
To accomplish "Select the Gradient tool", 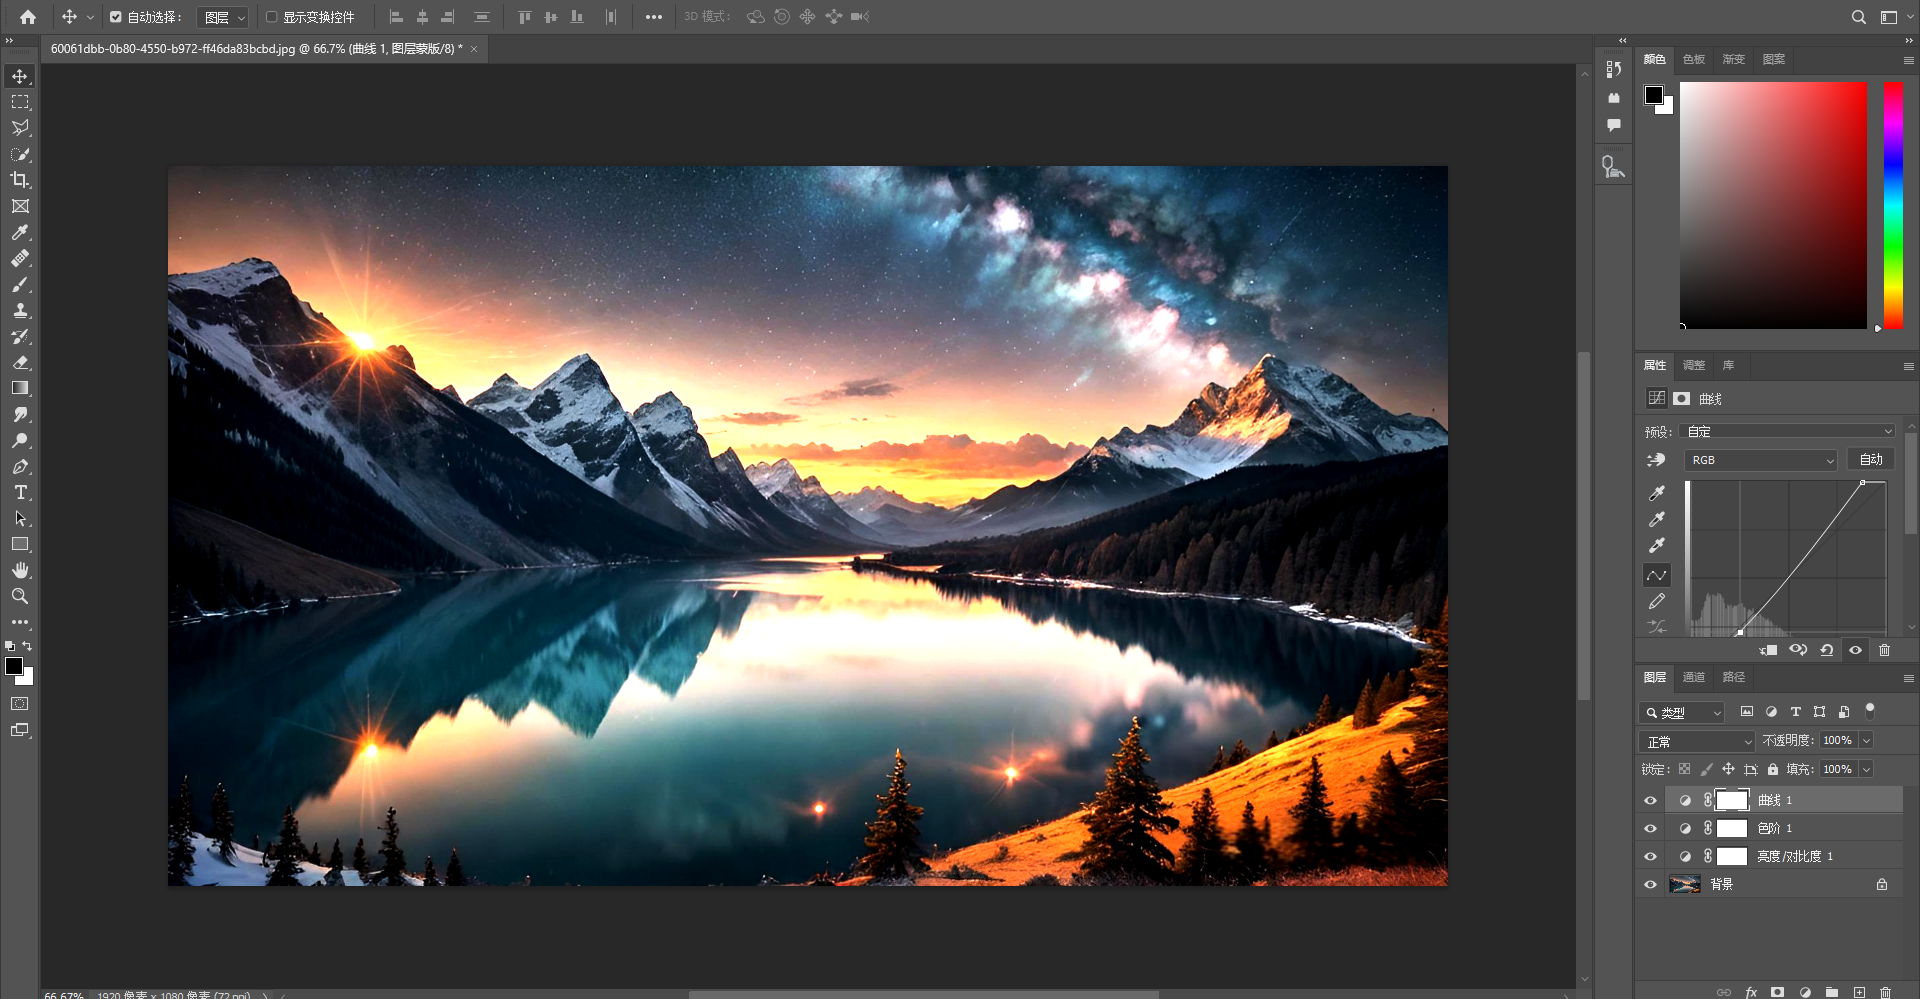I will click(20, 388).
